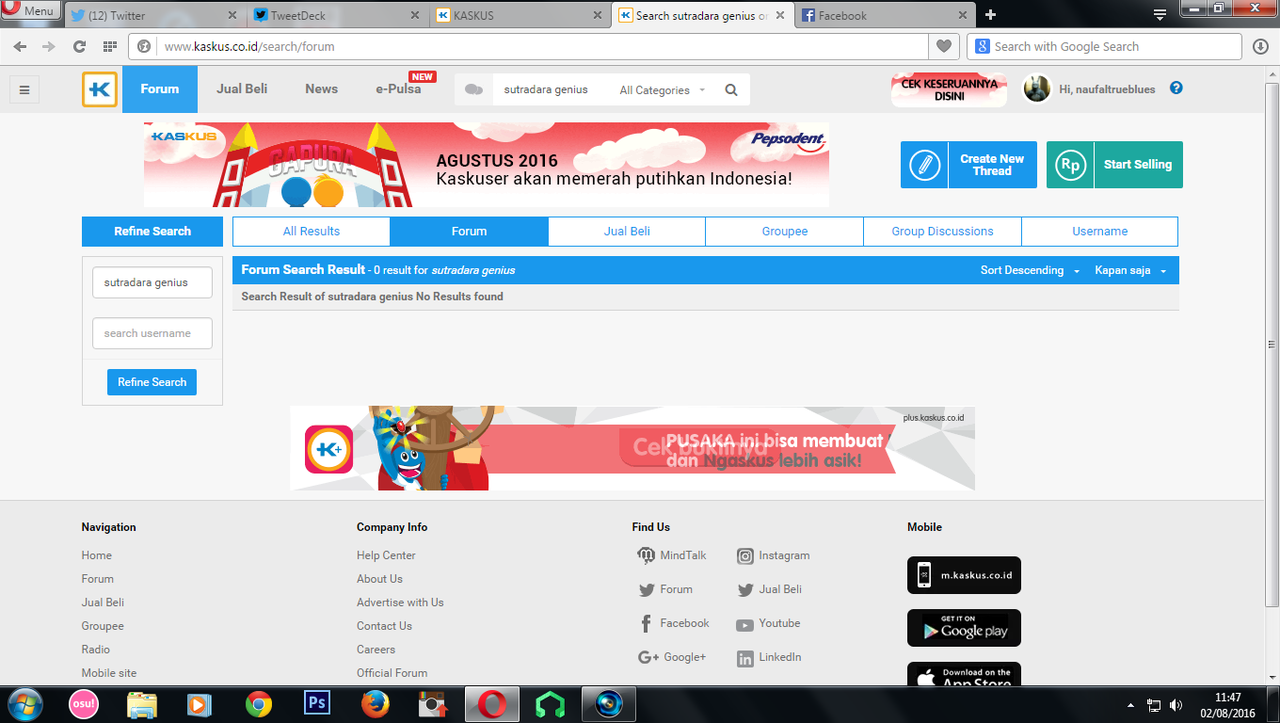Open the Careers footer link
This screenshot has width=1280, height=723.
click(376, 649)
